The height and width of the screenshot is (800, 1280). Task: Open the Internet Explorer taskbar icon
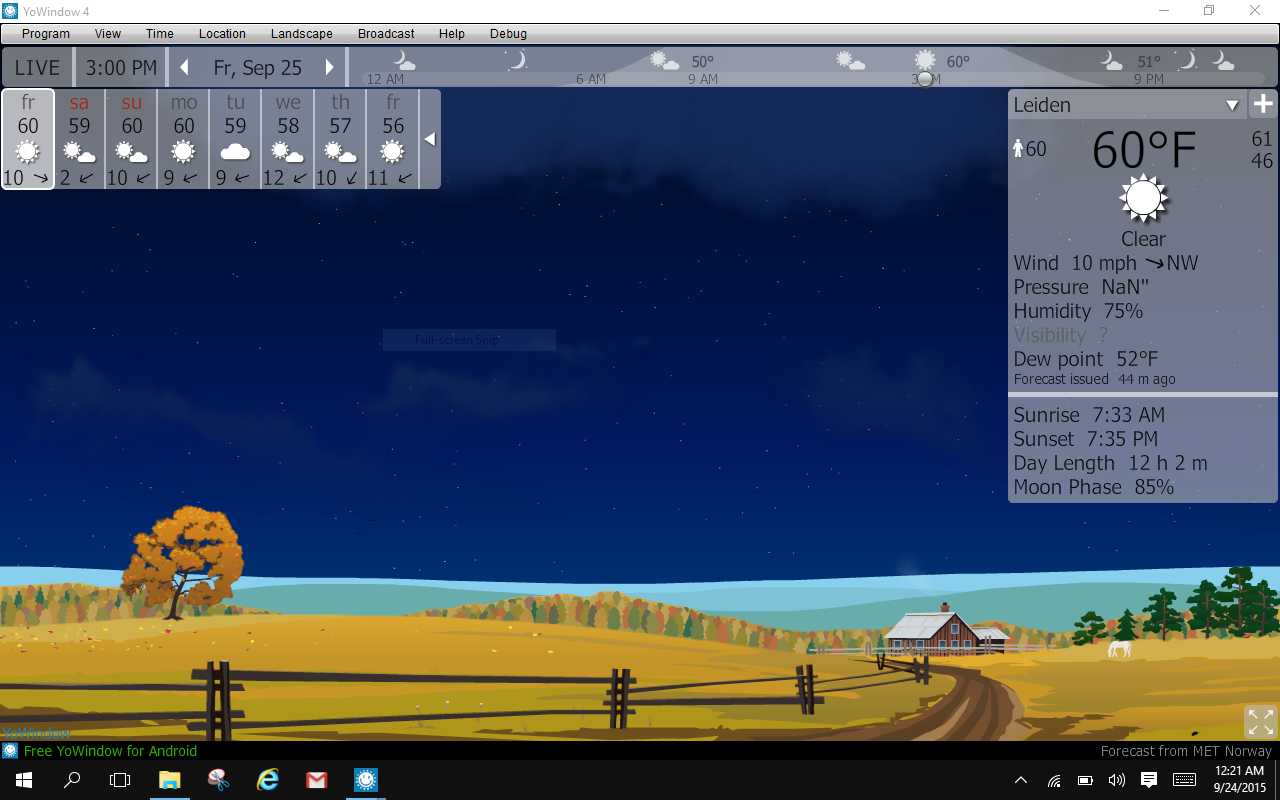coord(267,780)
